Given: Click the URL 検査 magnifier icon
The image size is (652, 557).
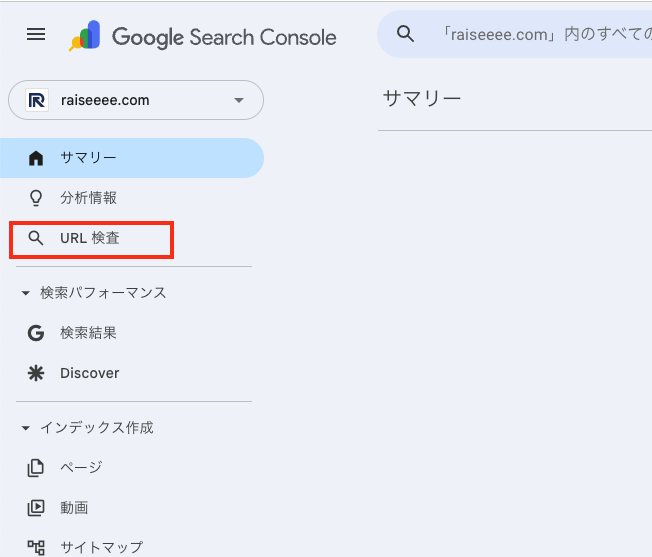Looking at the screenshot, I should [x=36, y=238].
